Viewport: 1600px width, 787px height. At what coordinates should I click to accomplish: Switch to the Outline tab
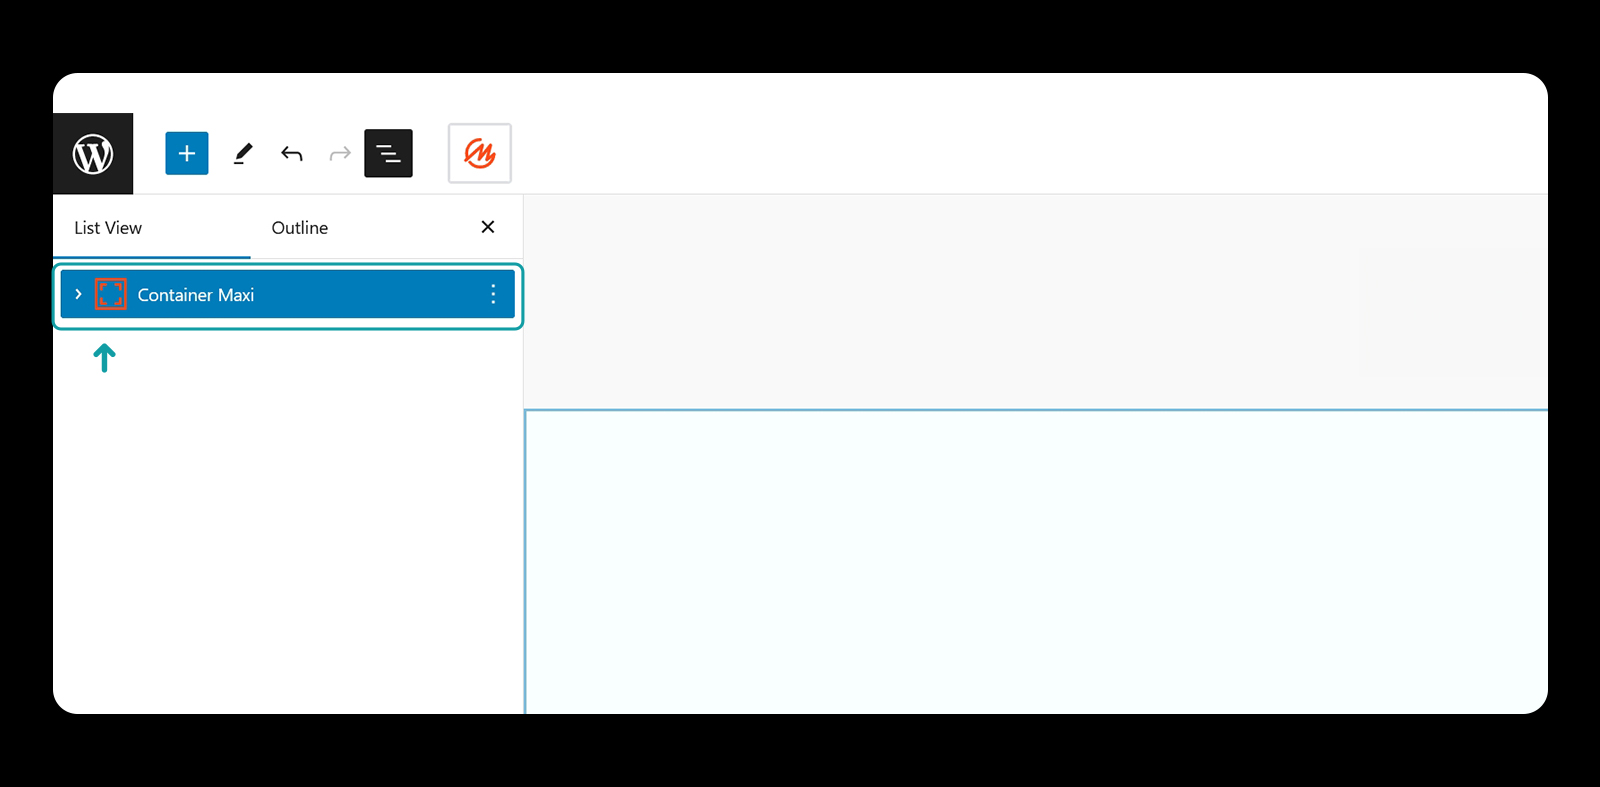click(300, 228)
